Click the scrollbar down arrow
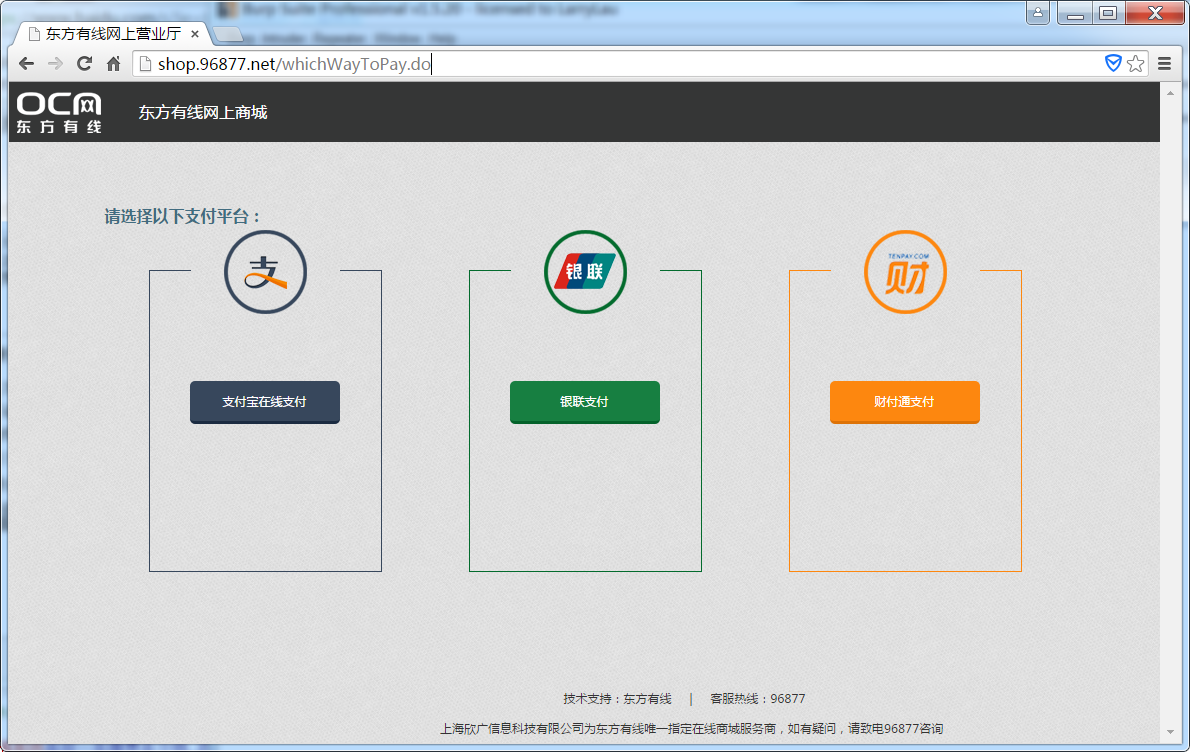Screen dimensions: 1190x752 pos(1170,732)
